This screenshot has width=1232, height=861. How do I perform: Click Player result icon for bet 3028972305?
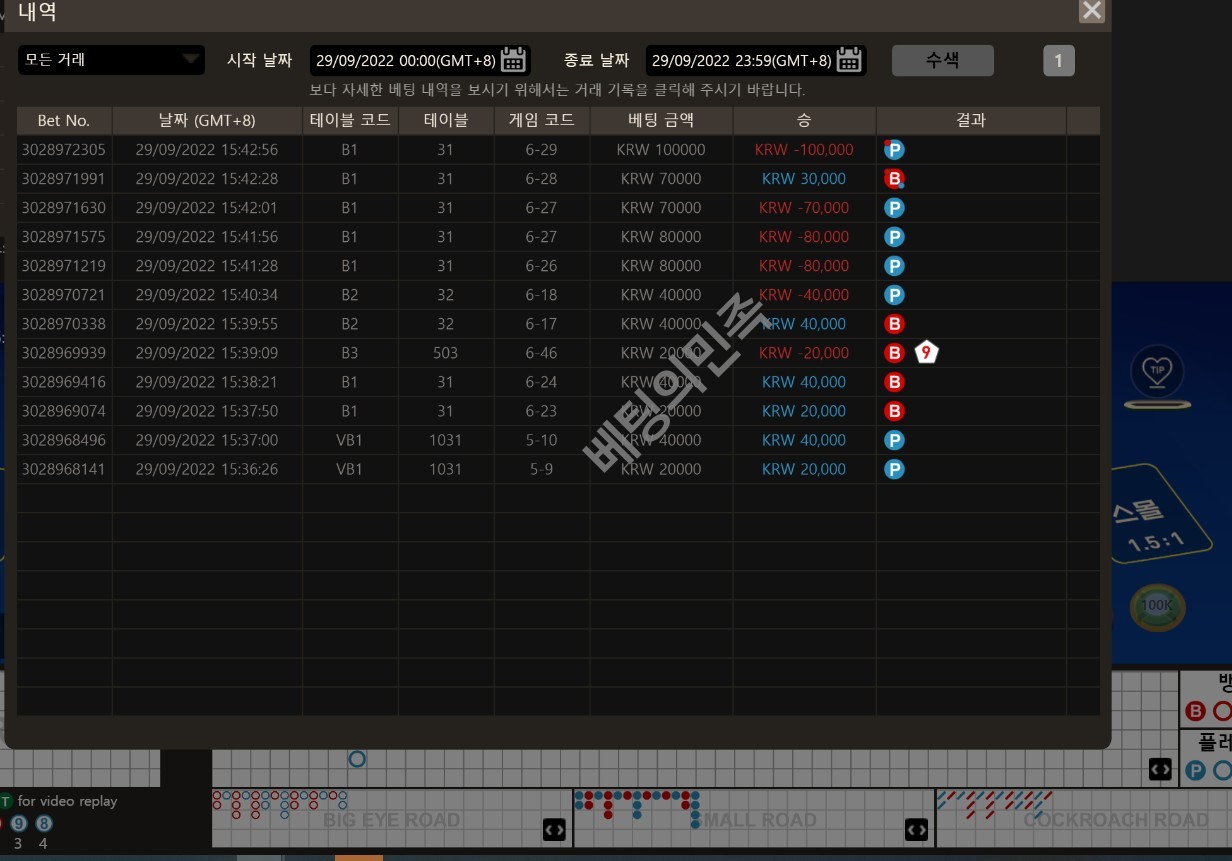(894, 150)
